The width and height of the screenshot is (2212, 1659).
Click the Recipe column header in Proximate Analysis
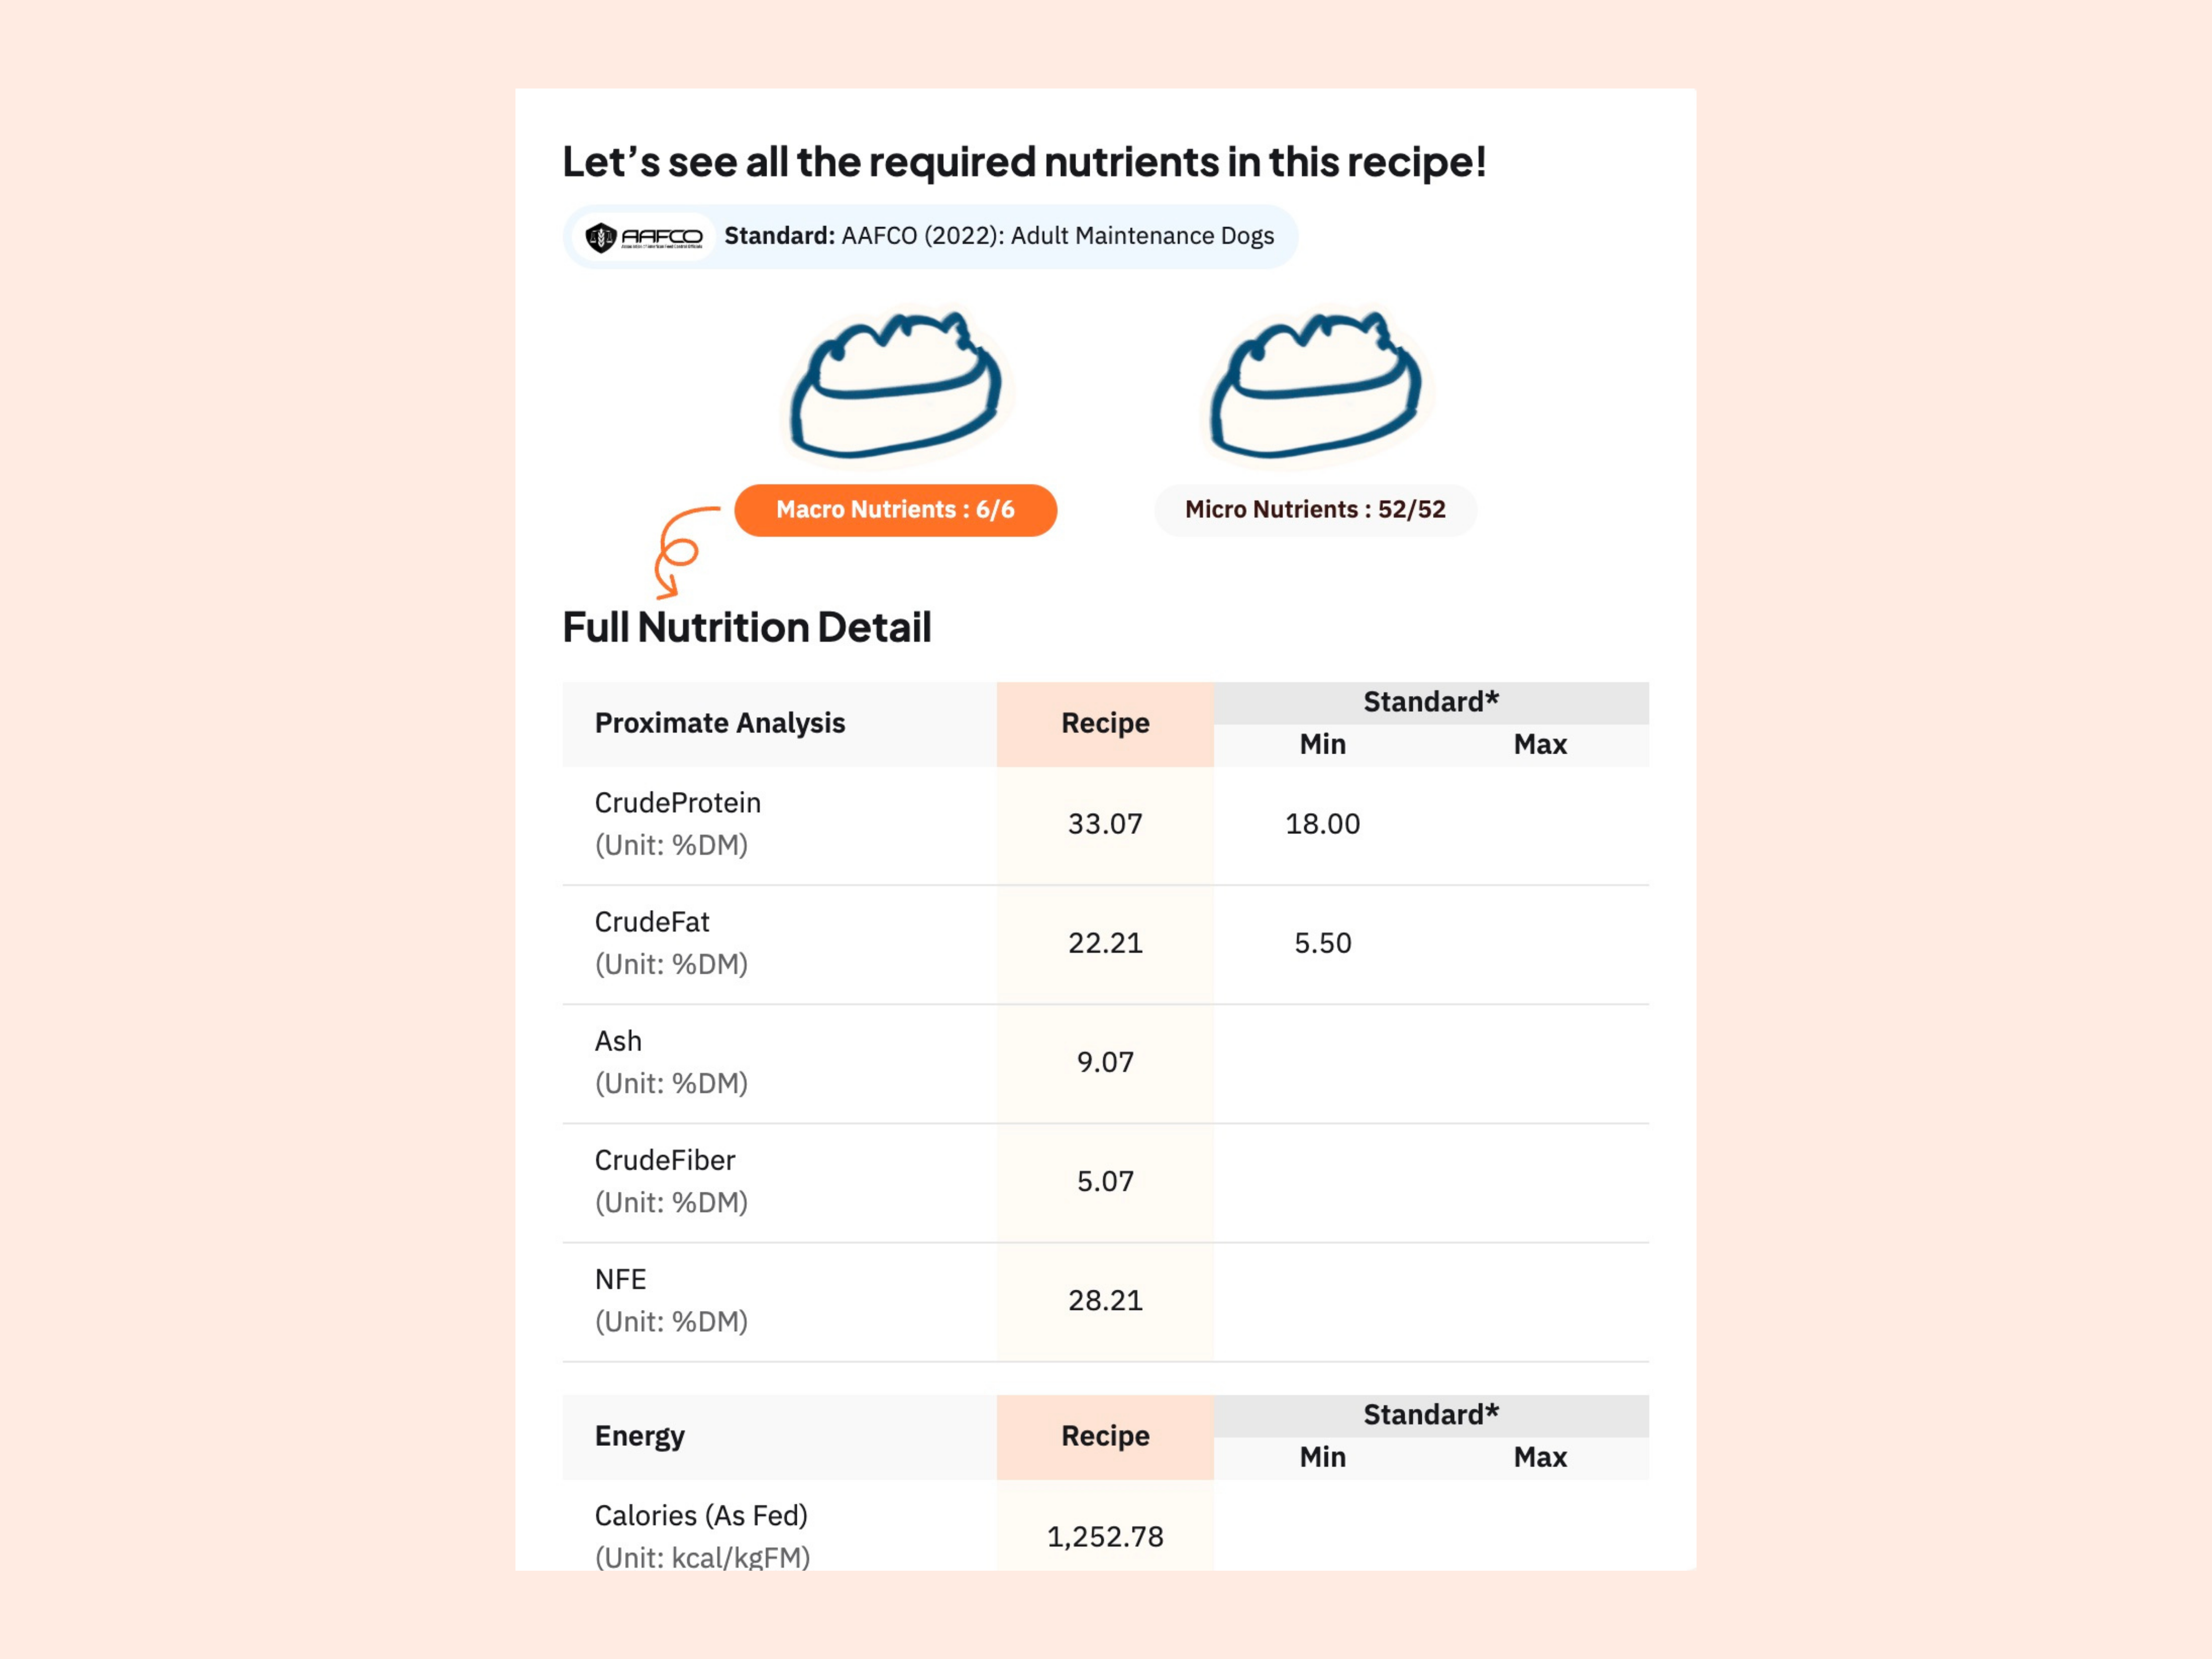1105,723
